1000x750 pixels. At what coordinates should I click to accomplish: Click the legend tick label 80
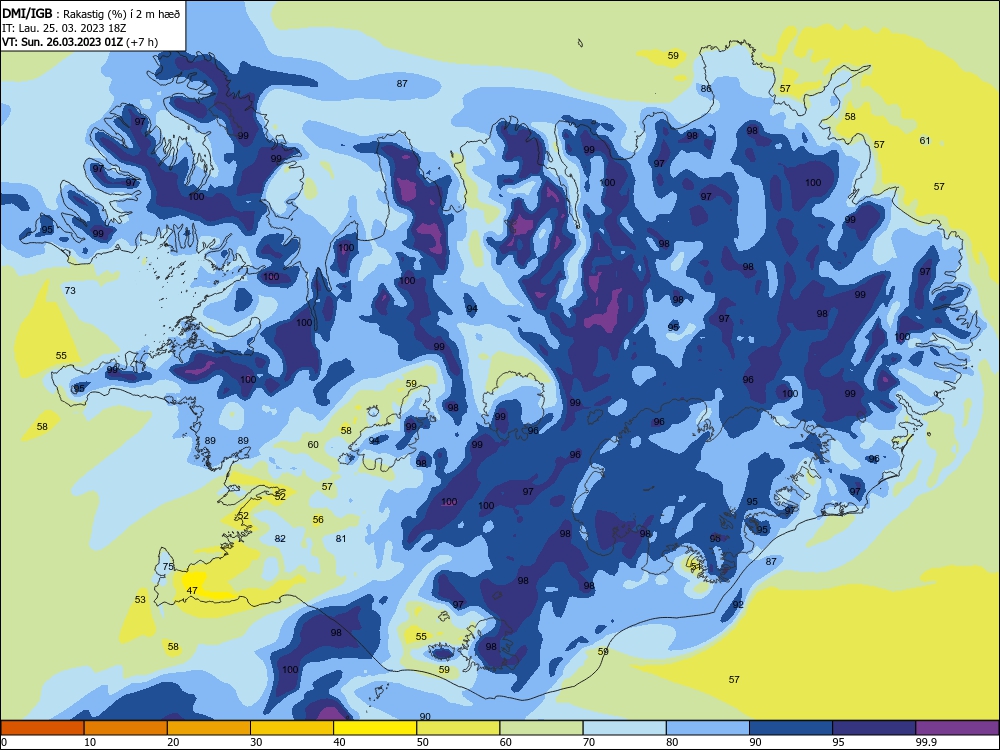click(x=672, y=742)
